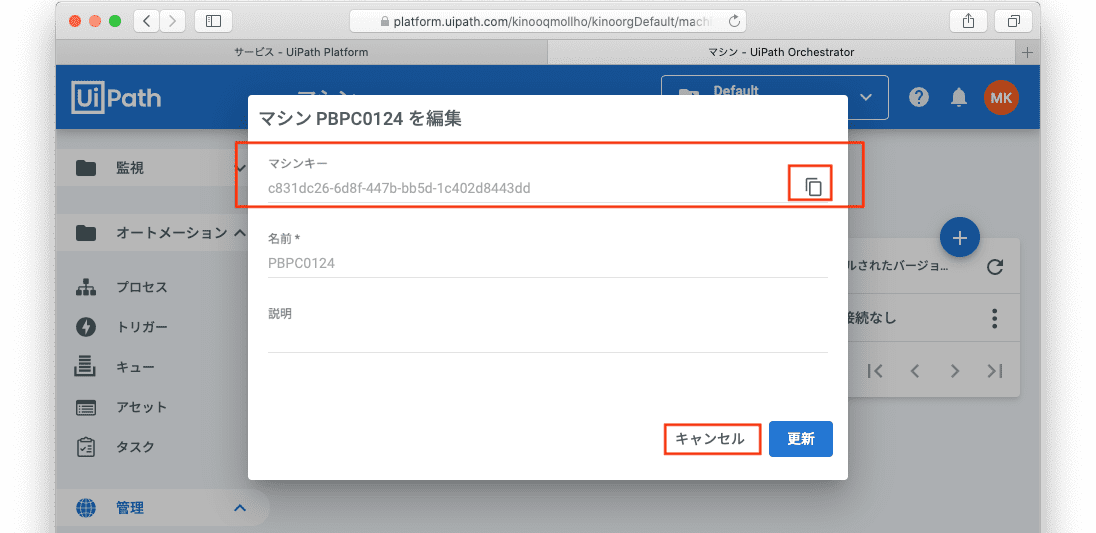
Task: Click the blue add machine plus button
Action: click(x=960, y=238)
